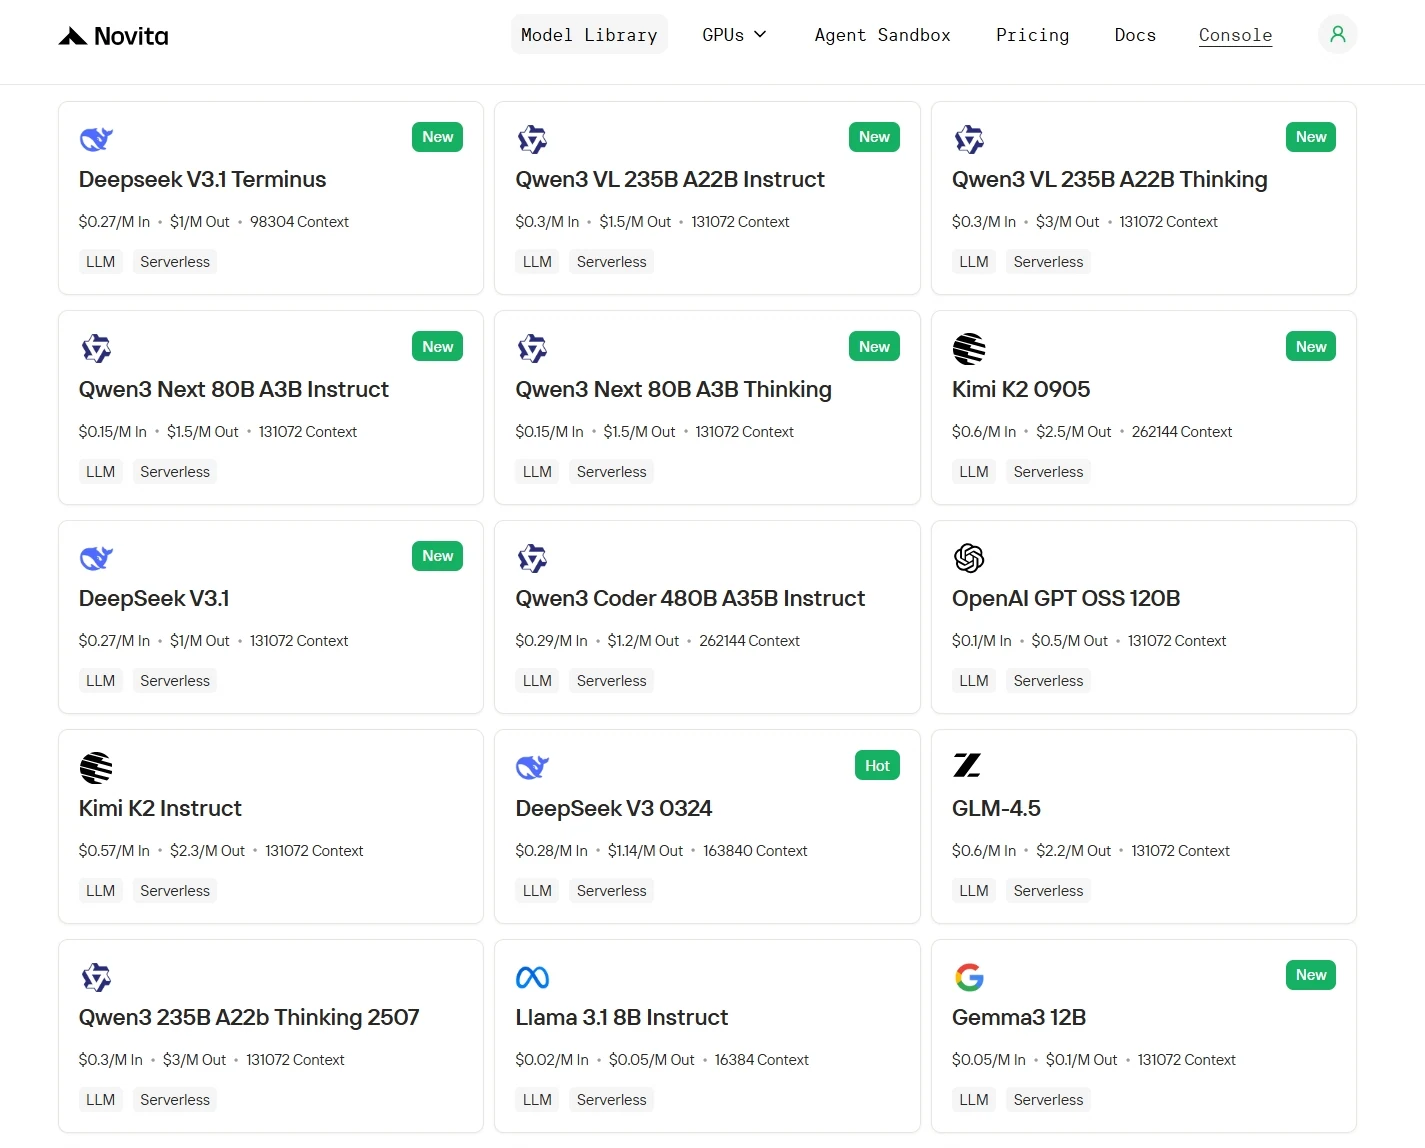Click the Qwen3 VL 235B A22B Instruct icon
The width and height of the screenshot is (1425, 1148).
(x=532, y=139)
